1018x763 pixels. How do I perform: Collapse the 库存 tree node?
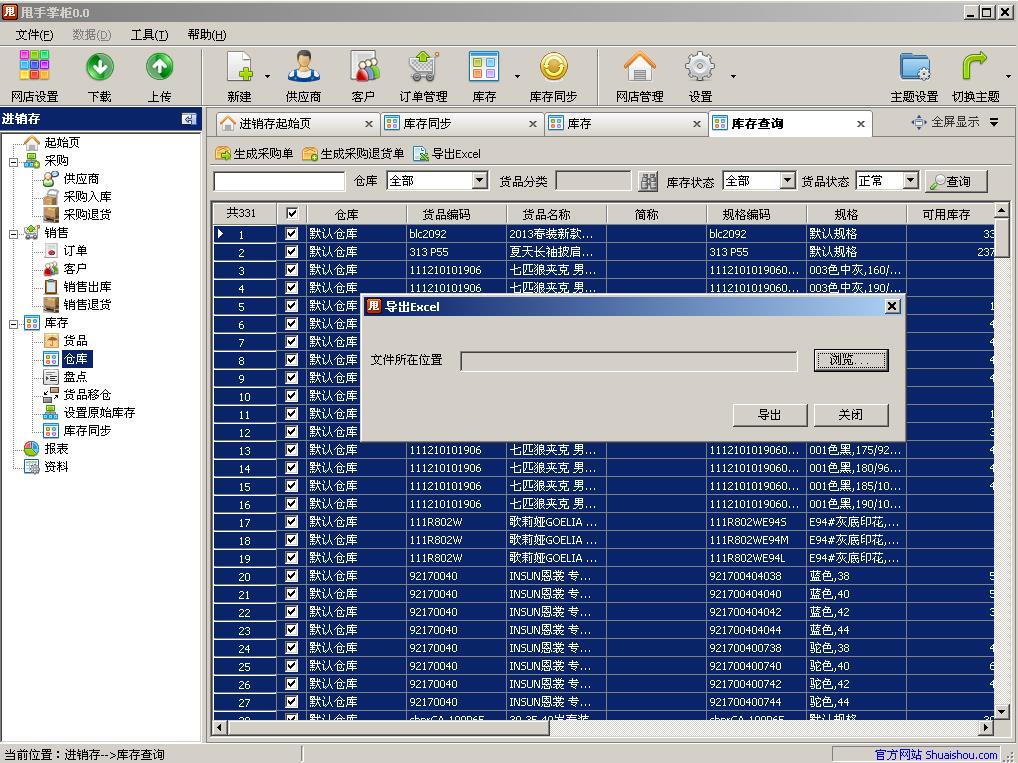click(13, 324)
